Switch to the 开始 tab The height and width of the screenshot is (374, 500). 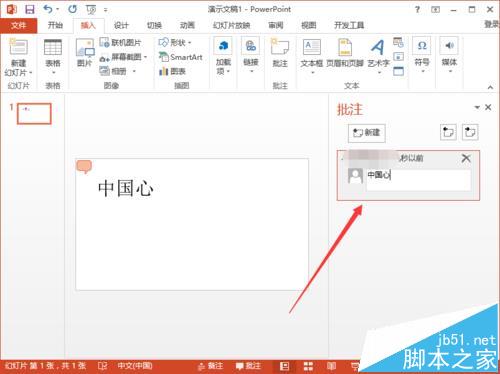(x=55, y=25)
